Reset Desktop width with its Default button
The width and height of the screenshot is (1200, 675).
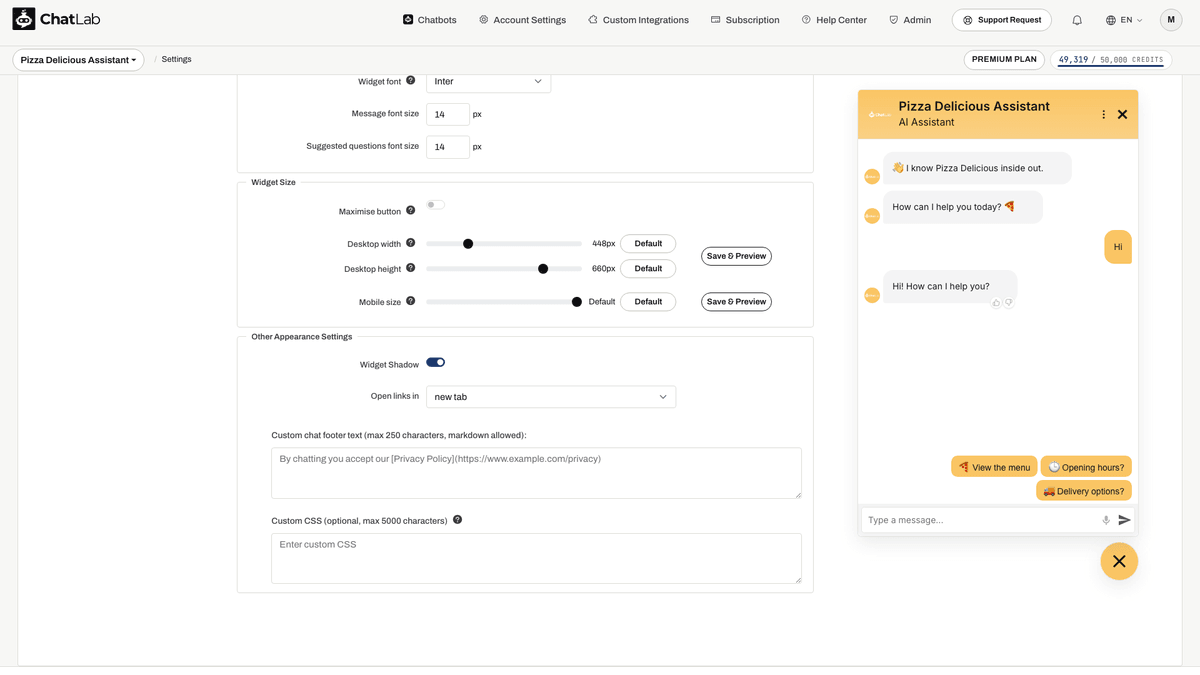click(x=648, y=243)
